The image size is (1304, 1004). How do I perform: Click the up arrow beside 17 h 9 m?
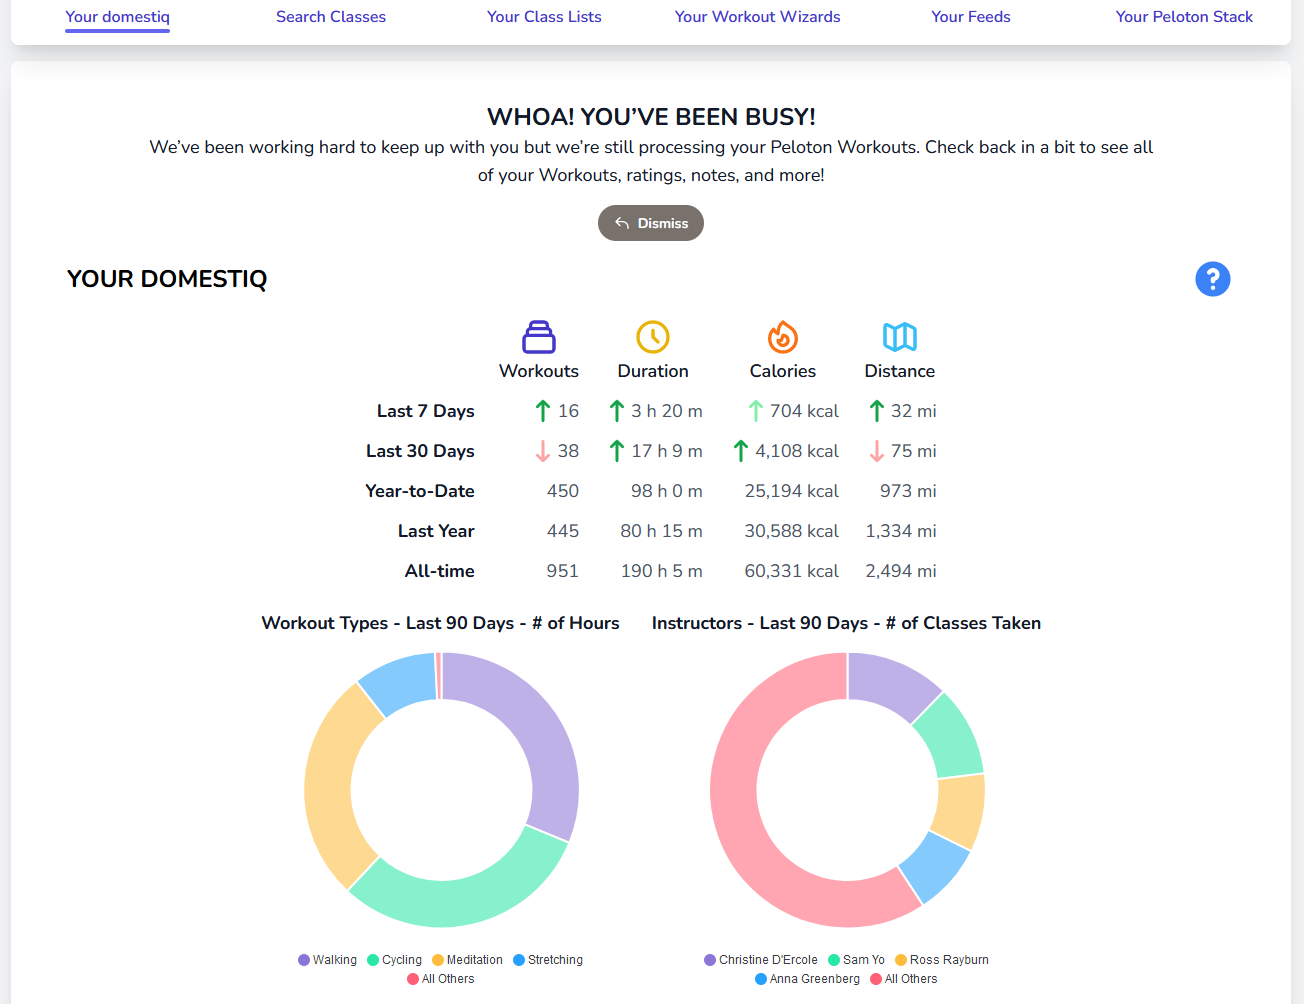pos(617,451)
